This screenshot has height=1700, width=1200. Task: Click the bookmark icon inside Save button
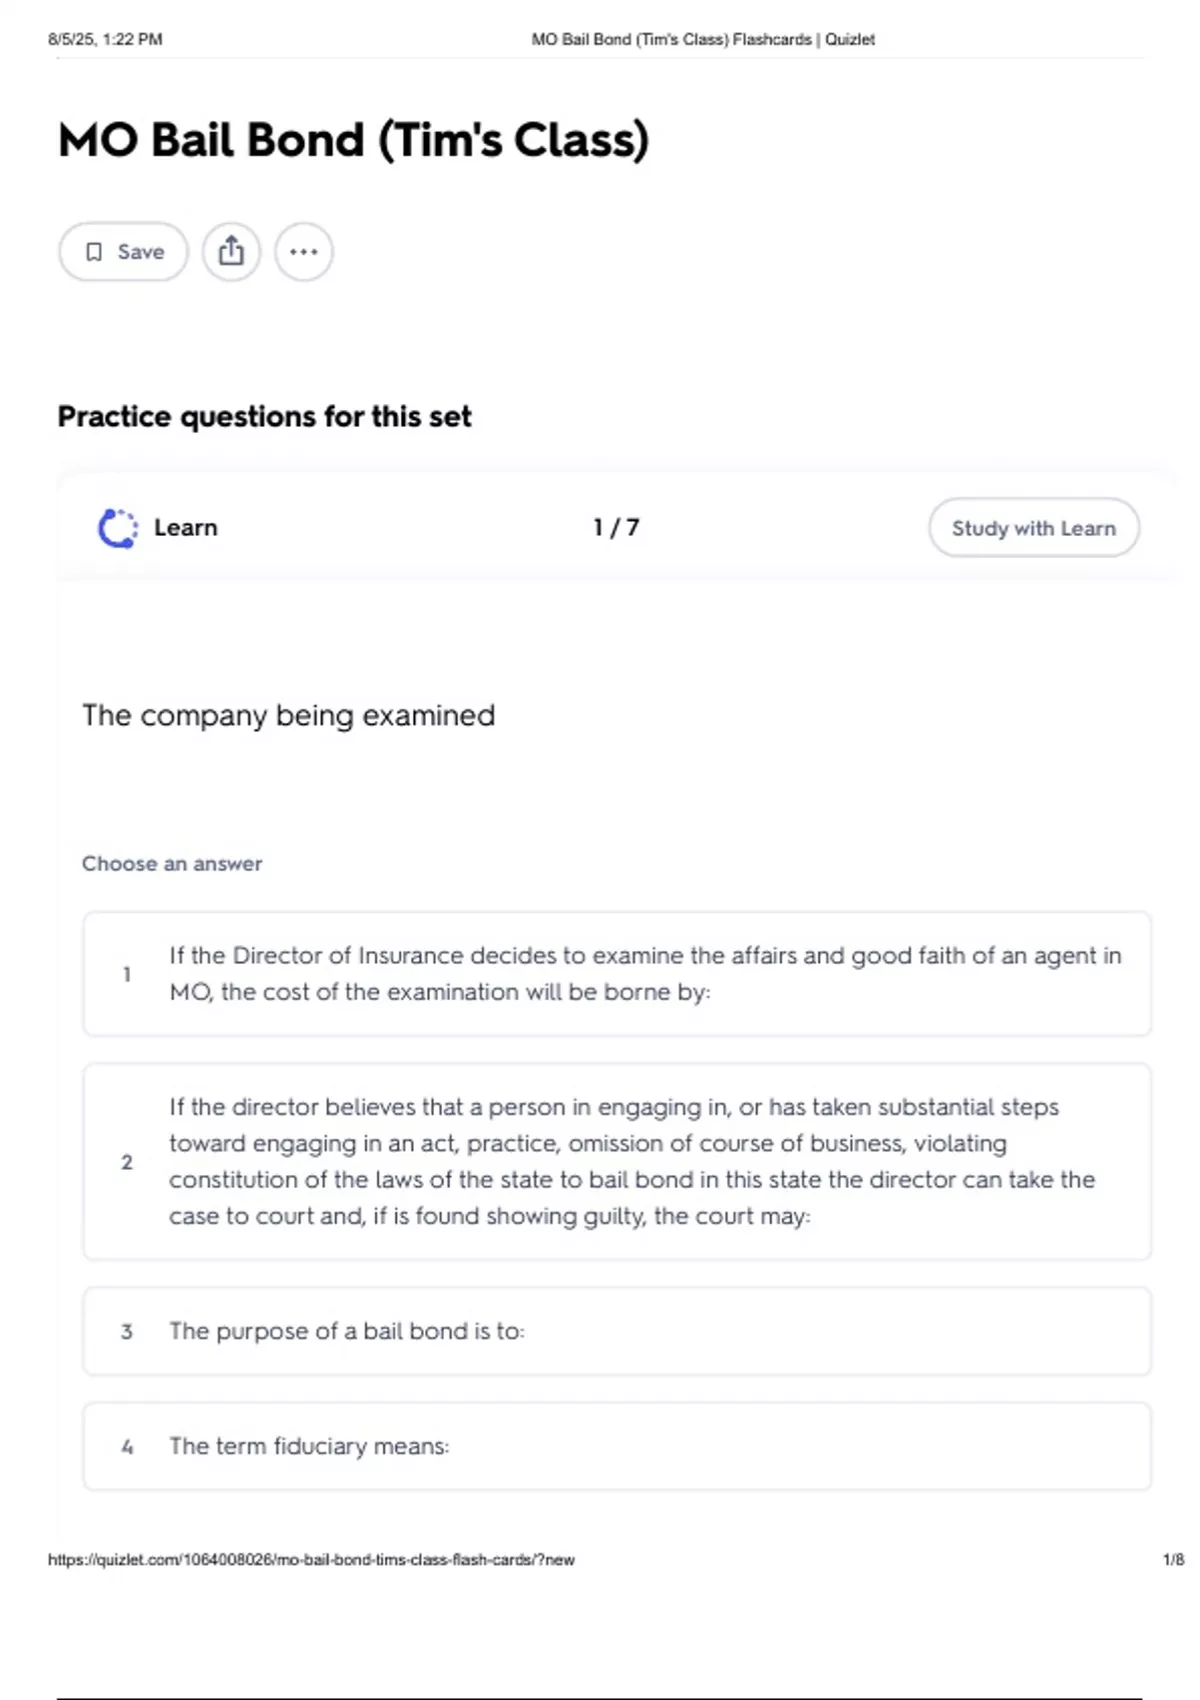pyautogui.click(x=94, y=252)
